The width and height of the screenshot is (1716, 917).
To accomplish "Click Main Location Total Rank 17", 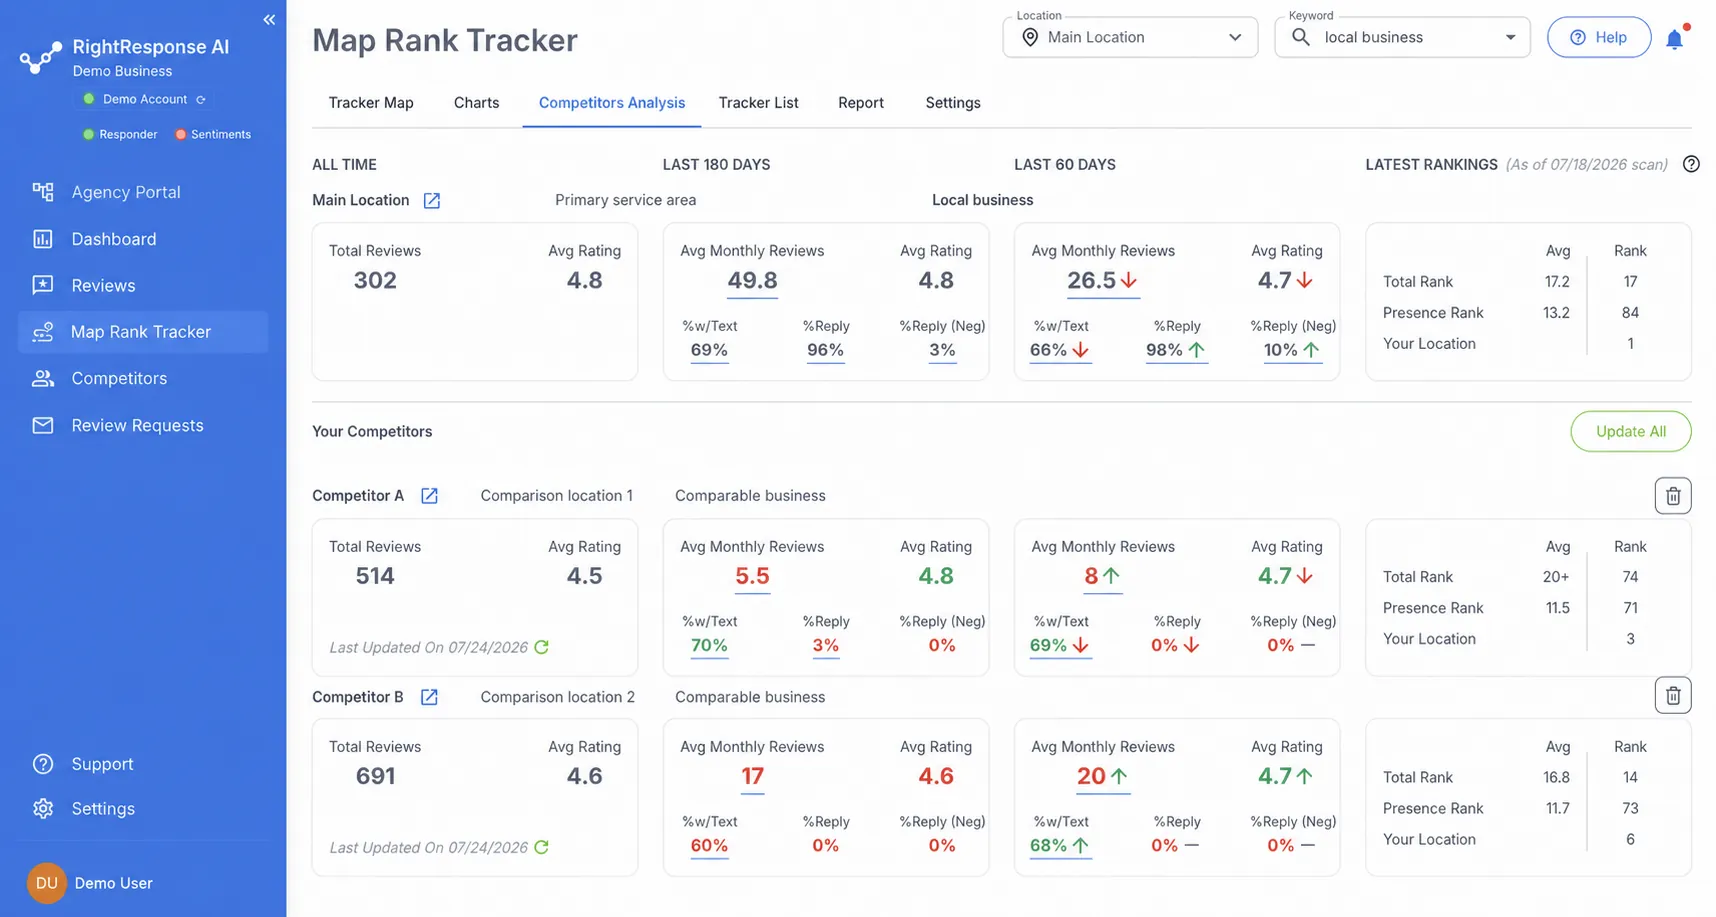I will tap(1630, 282).
